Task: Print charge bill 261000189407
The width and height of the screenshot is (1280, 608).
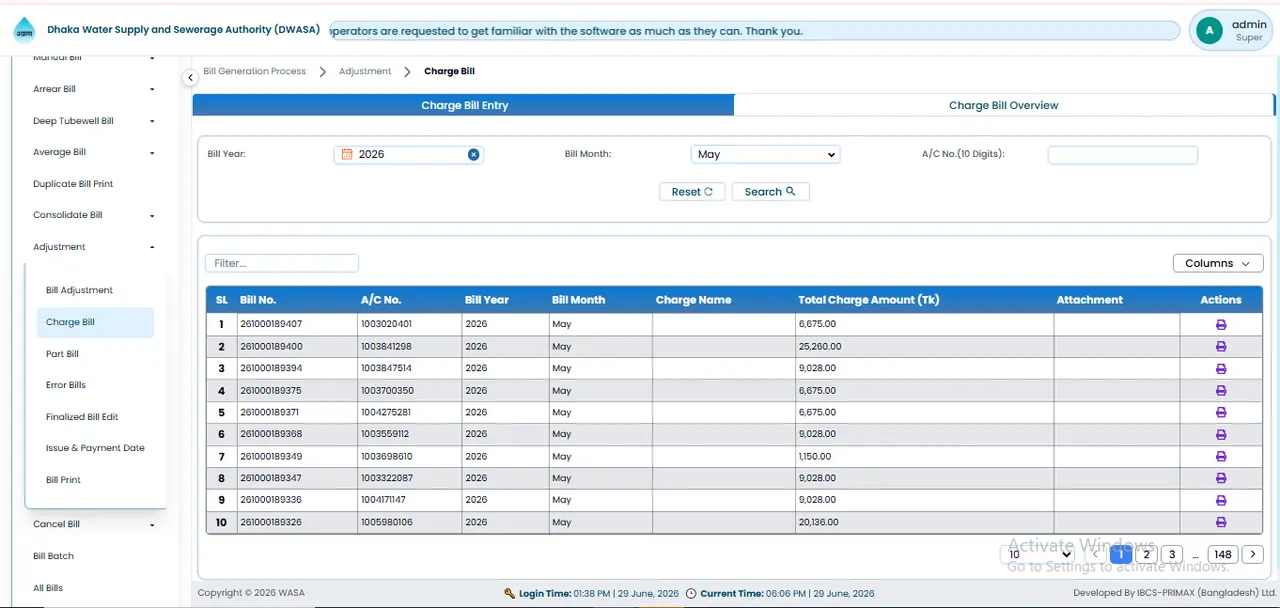Action: coord(1221,325)
